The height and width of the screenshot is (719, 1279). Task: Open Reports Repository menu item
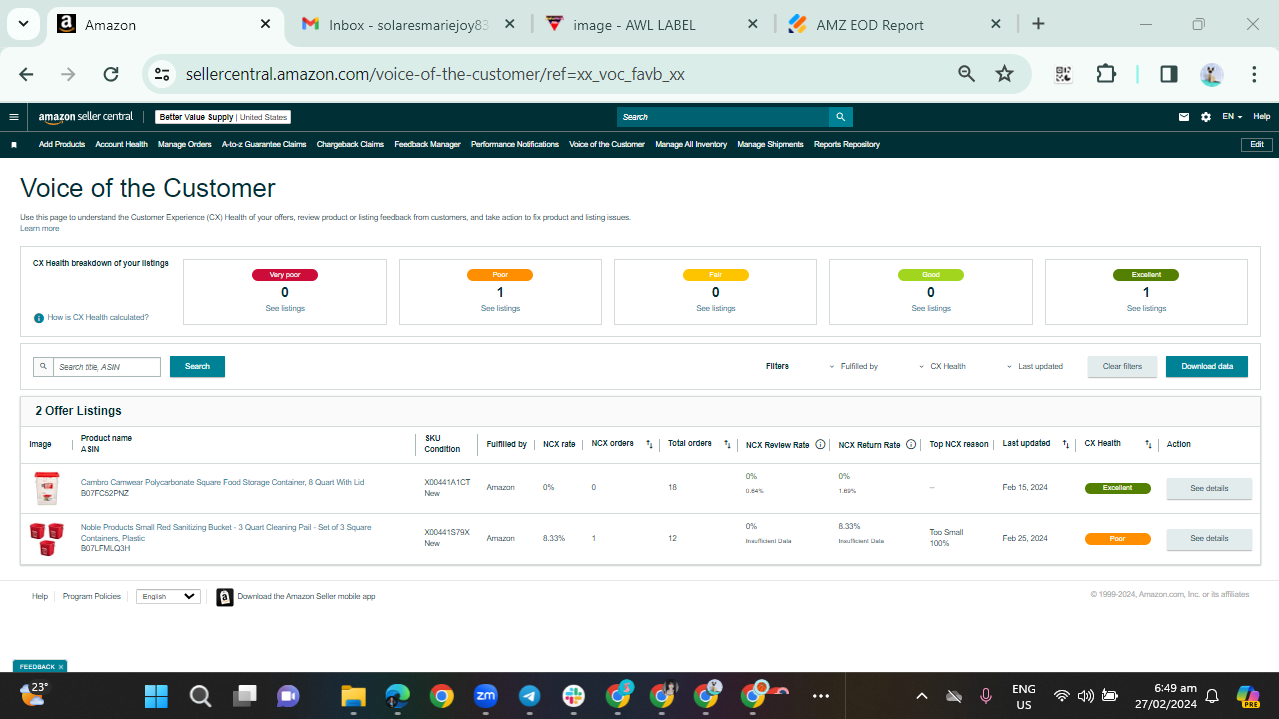(847, 145)
